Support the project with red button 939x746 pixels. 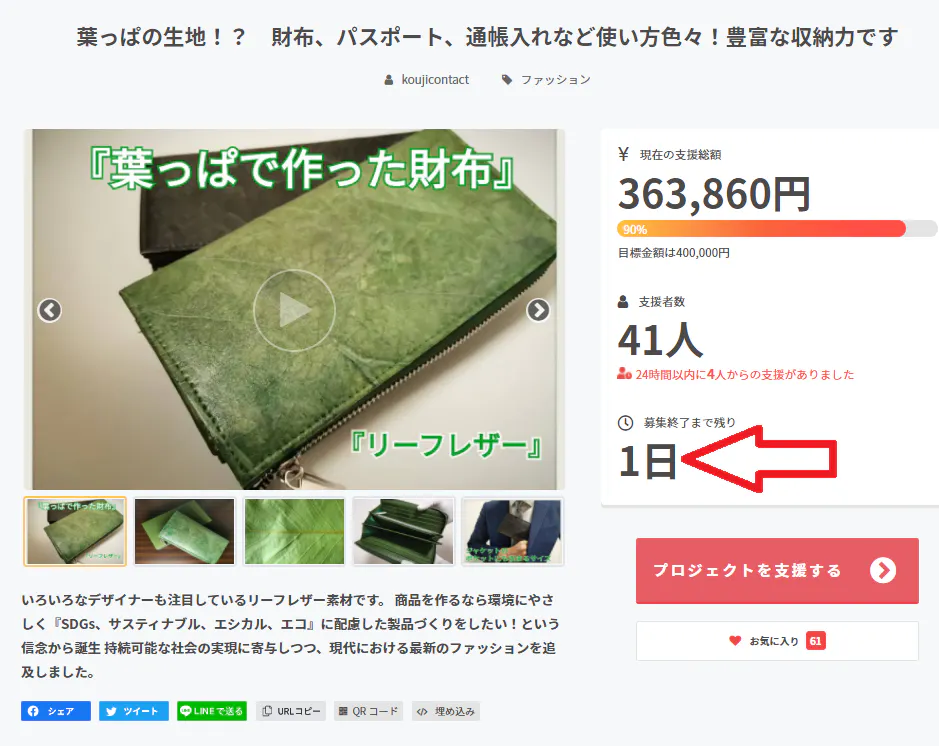(777, 571)
